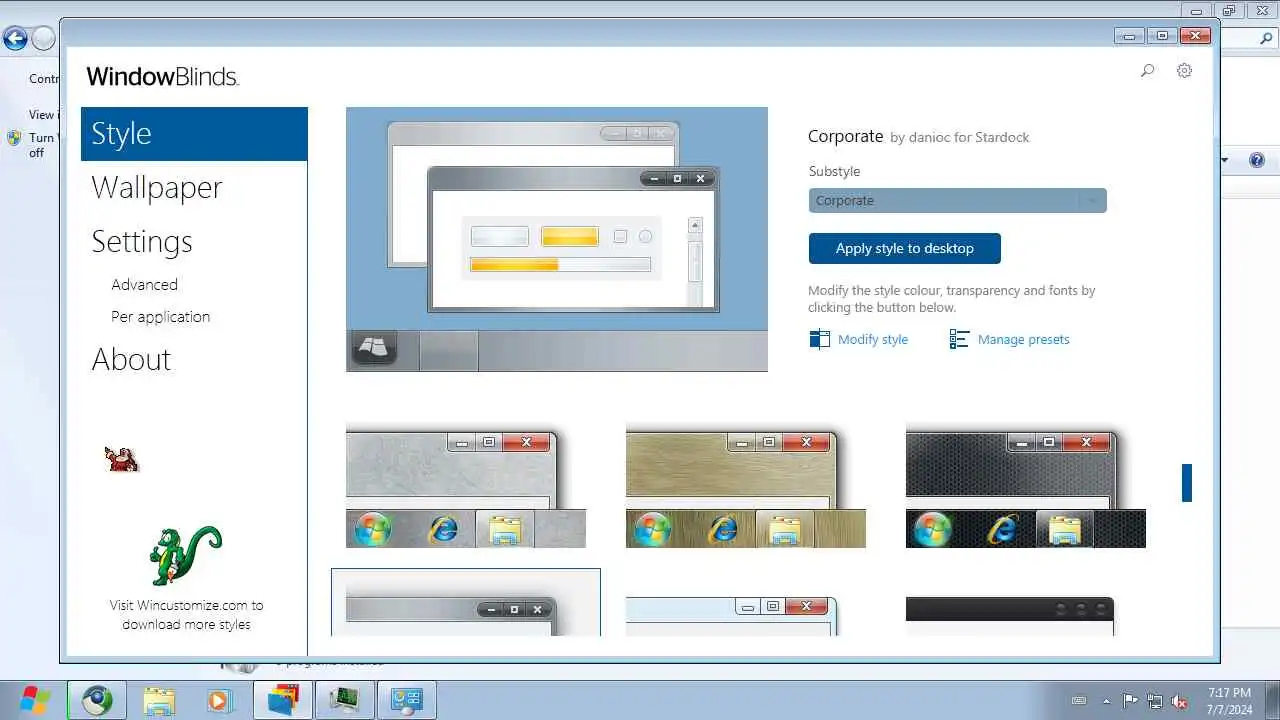Click the large Corporate style preview
Viewport: 1280px width, 720px height.
557,239
